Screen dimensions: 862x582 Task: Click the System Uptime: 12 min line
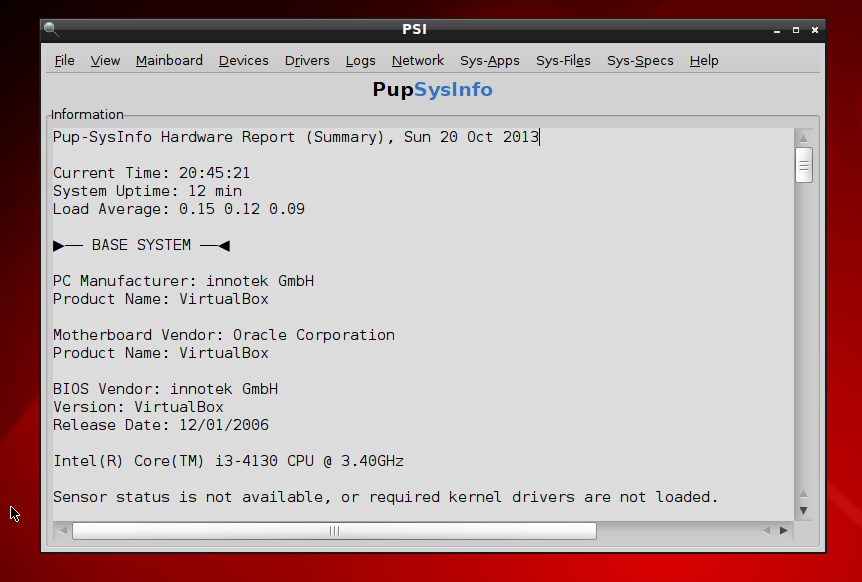147,191
